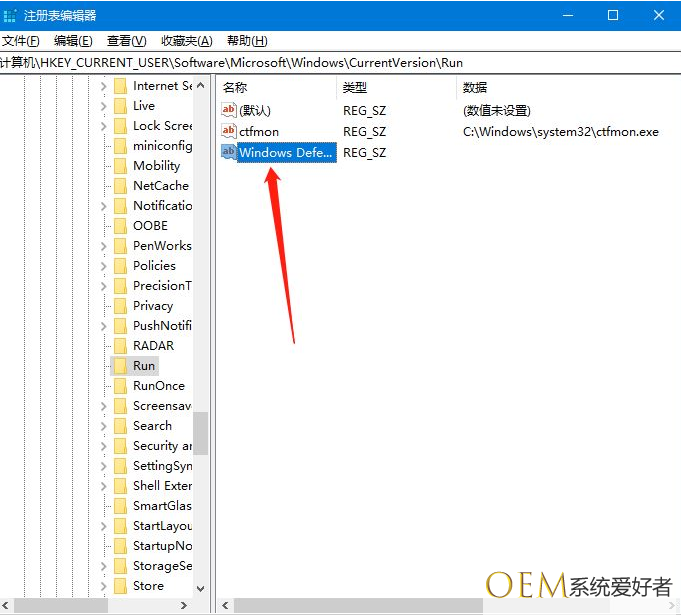Click the Run folder icon in tree
The image size is (681, 616).
[120, 366]
